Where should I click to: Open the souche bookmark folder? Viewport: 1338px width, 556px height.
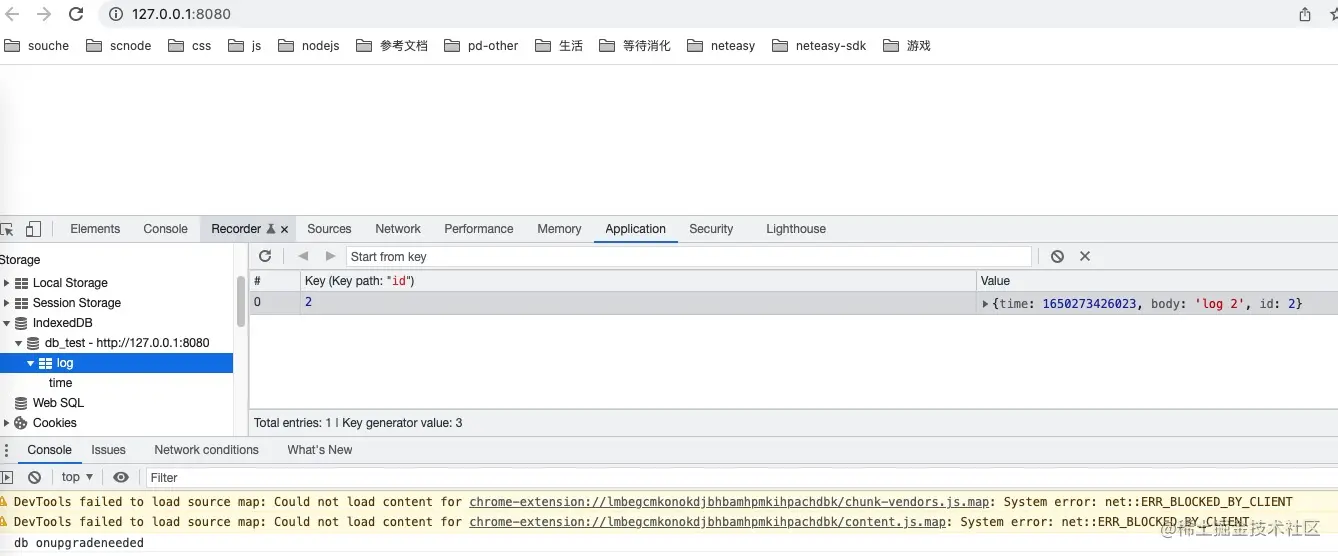pyautogui.click(x=37, y=46)
